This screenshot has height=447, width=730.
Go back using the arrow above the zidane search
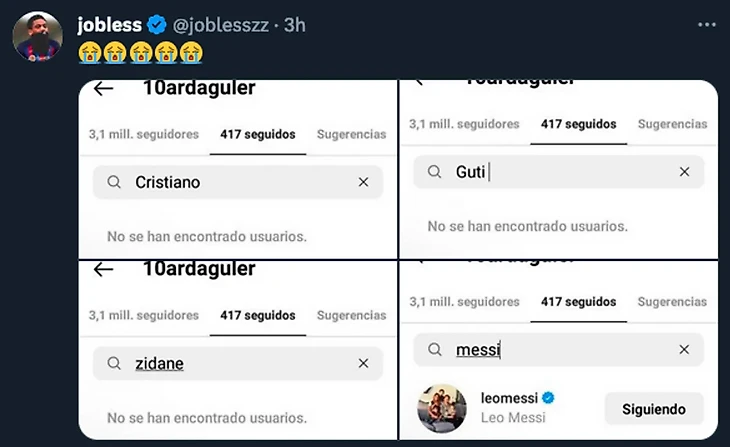click(x=103, y=270)
